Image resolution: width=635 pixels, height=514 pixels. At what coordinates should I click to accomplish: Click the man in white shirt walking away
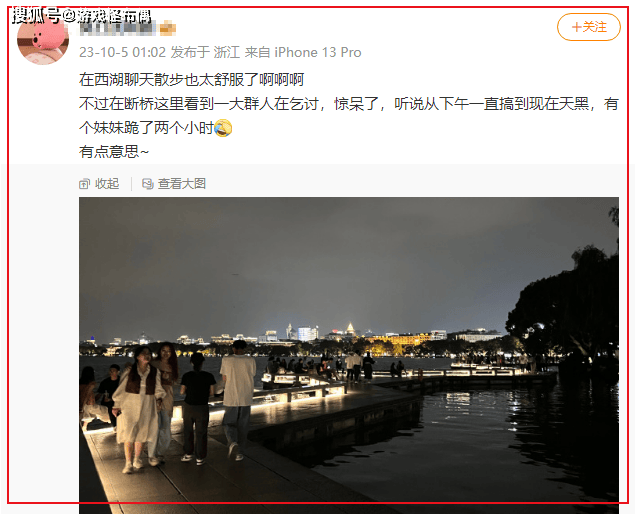[x=237, y=400]
